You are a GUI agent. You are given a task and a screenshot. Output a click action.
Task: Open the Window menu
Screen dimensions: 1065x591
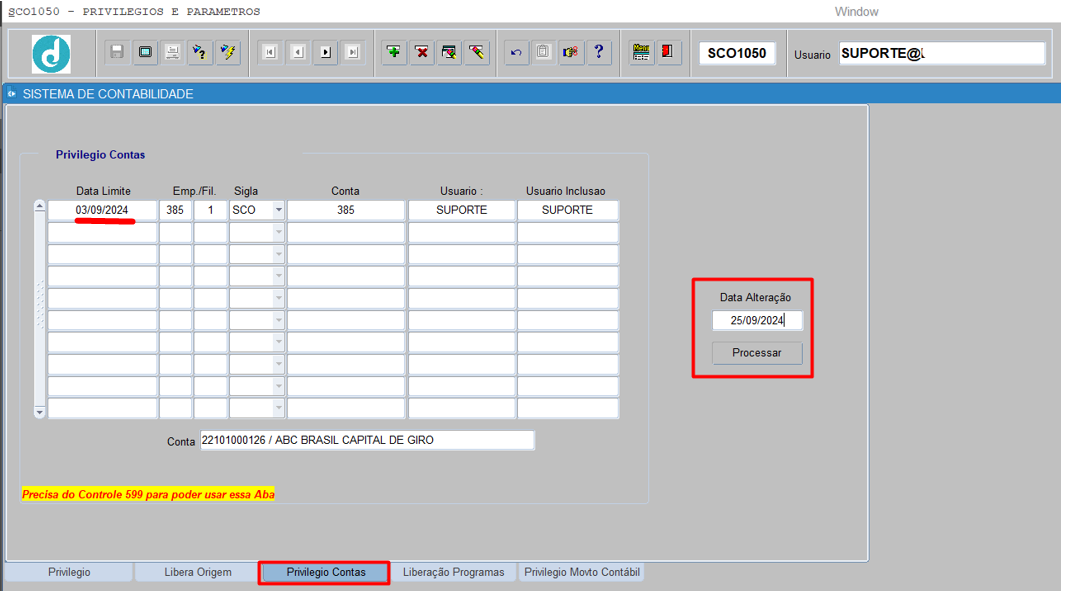(856, 12)
